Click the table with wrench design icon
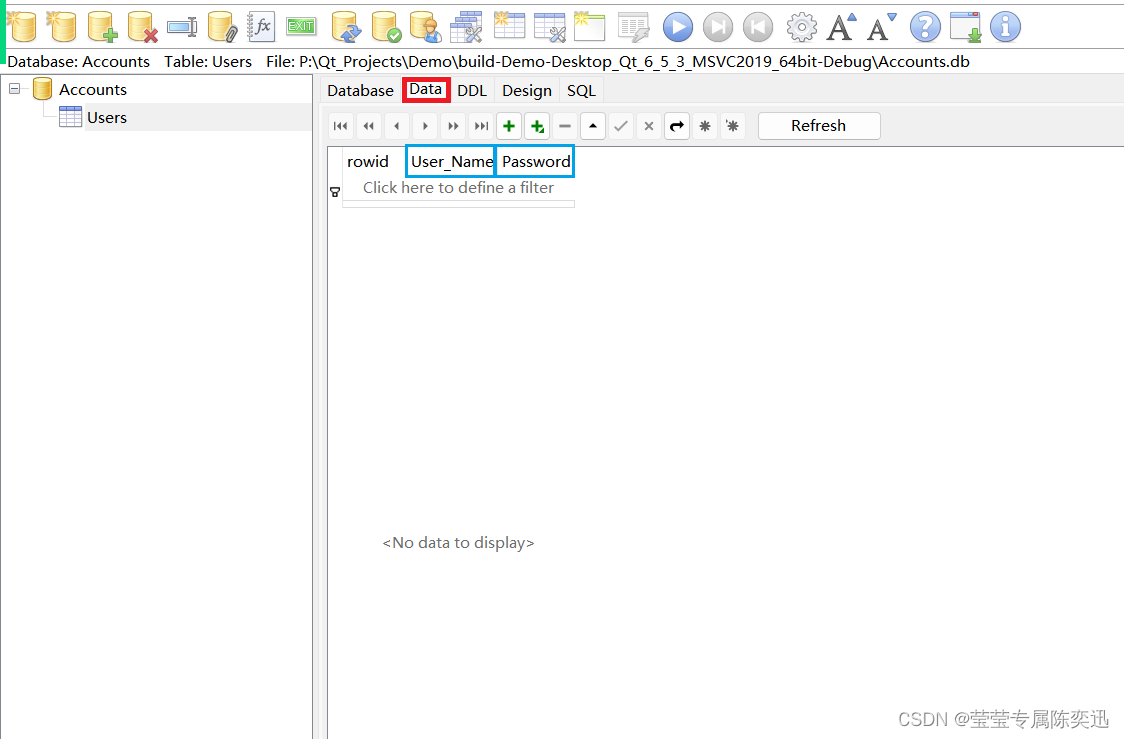The height and width of the screenshot is (739, 1124). pos(550,27)
